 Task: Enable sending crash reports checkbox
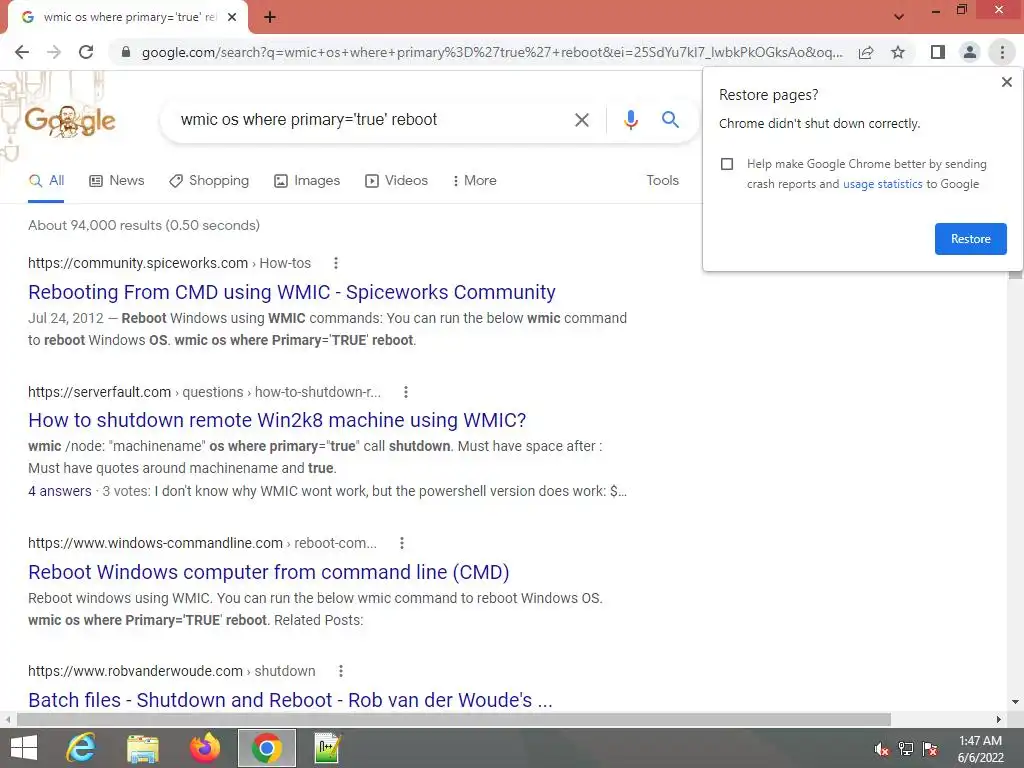727,164
